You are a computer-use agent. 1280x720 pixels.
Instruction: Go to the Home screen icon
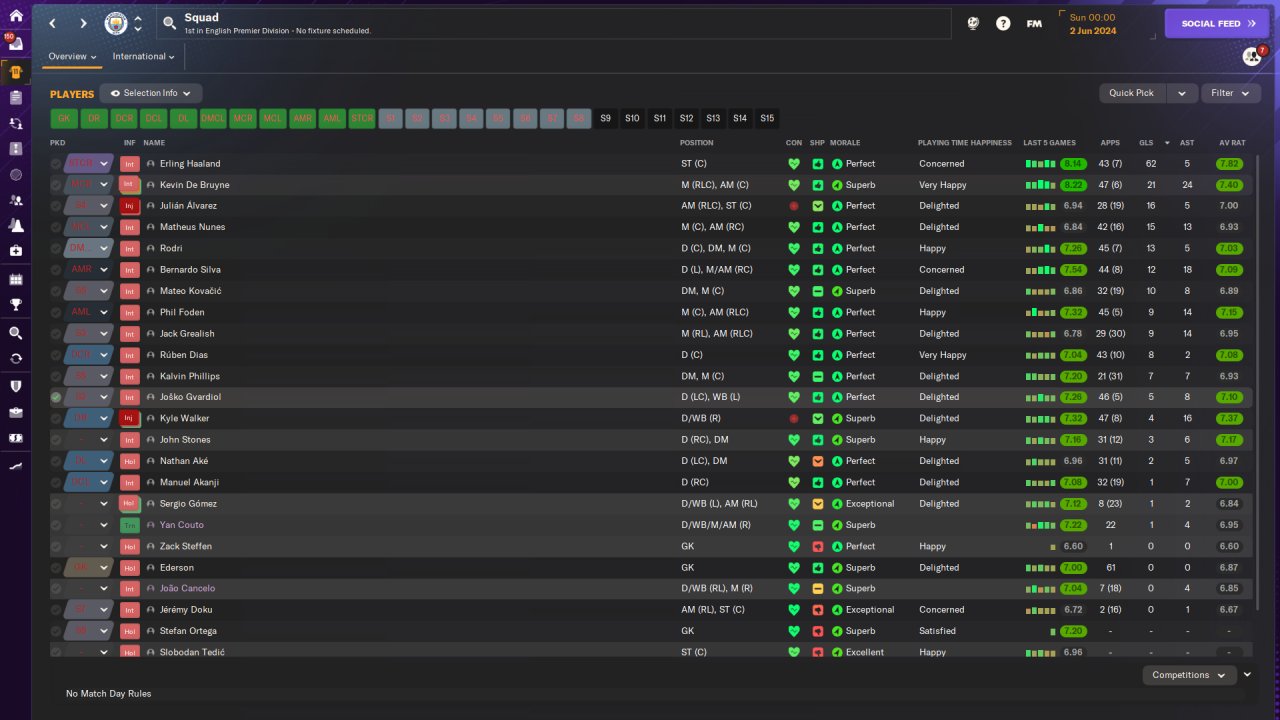[x=15, y=16]
